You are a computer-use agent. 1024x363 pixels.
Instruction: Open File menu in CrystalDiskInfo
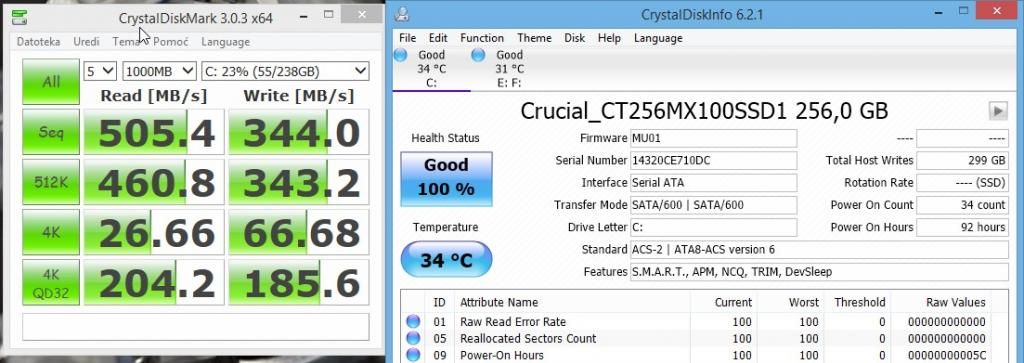coord(407,38)
